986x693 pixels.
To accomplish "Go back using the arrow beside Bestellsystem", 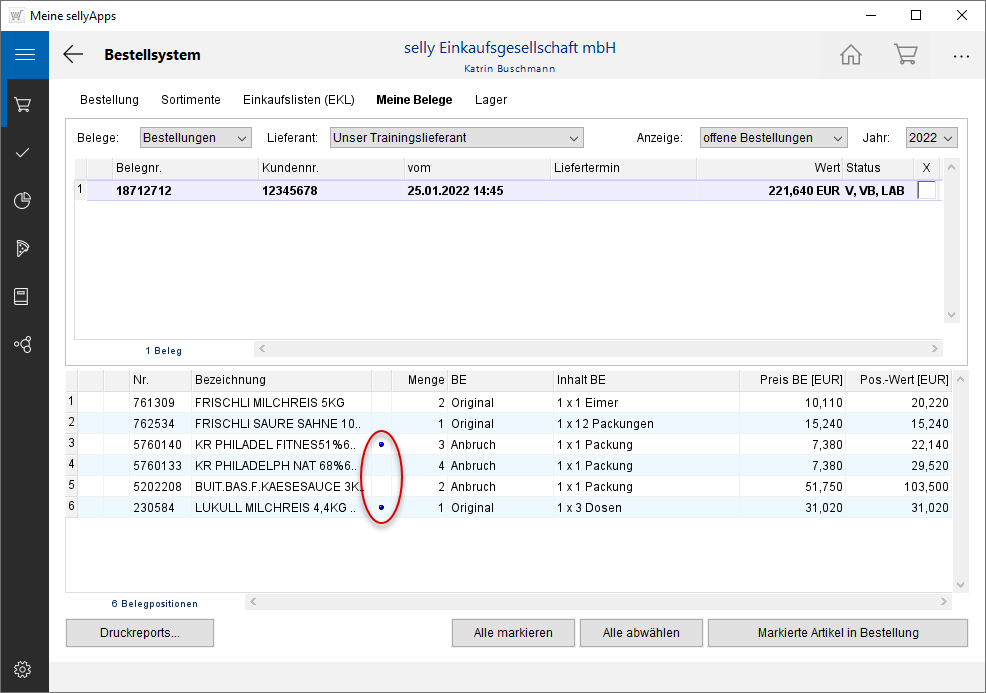I will [73, 55].
